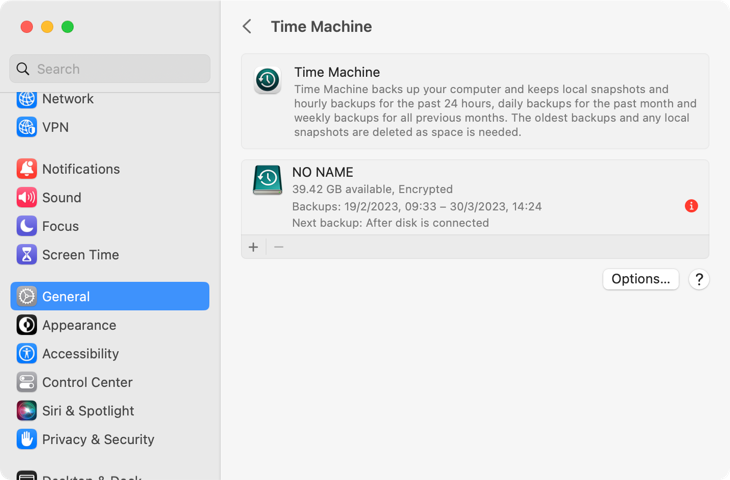Open Siri & Spotlight in sidebar
This screenshot has width=730, height=480.
[110, 411]
